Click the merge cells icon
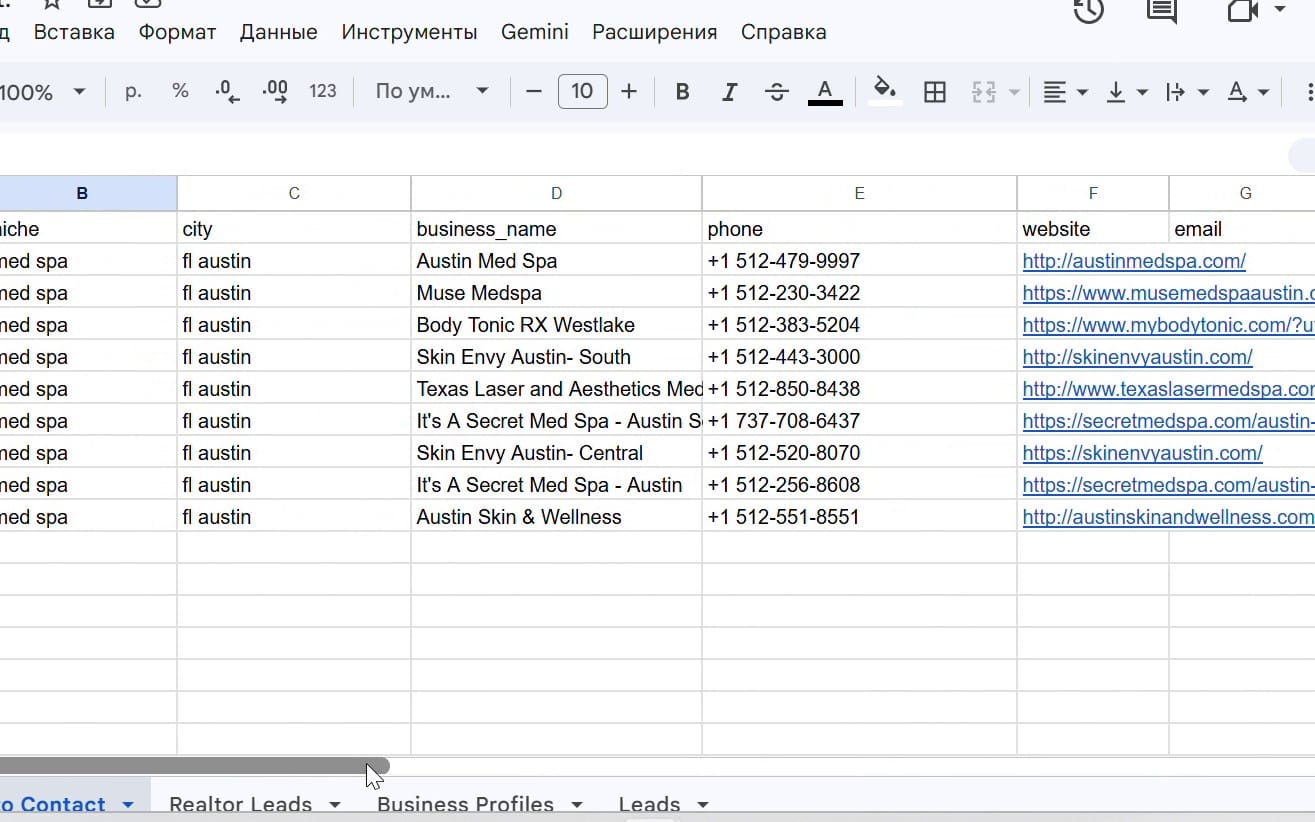Viewport: 1315px width, 822px height. (x=984, y=92)
